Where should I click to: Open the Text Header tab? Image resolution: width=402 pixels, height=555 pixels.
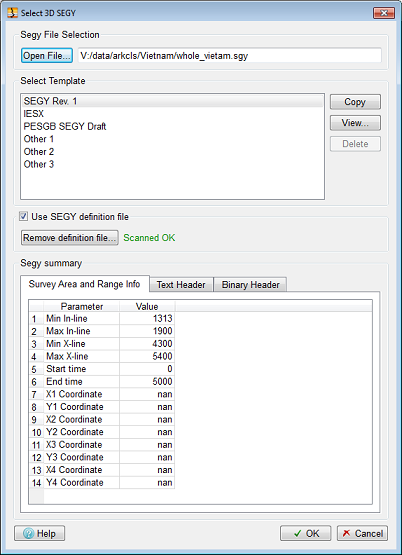point(181,285)
